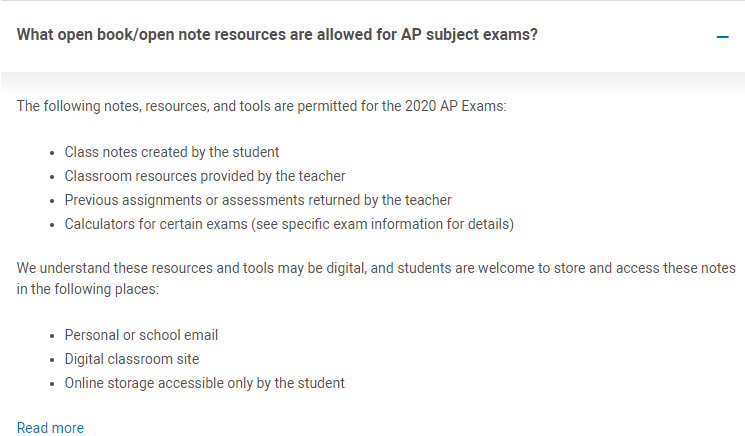Click the "Previous assignments or assessments" list item
Viewport: 745px width, 436px height.
pyautogui.click(x=258, y=200)
